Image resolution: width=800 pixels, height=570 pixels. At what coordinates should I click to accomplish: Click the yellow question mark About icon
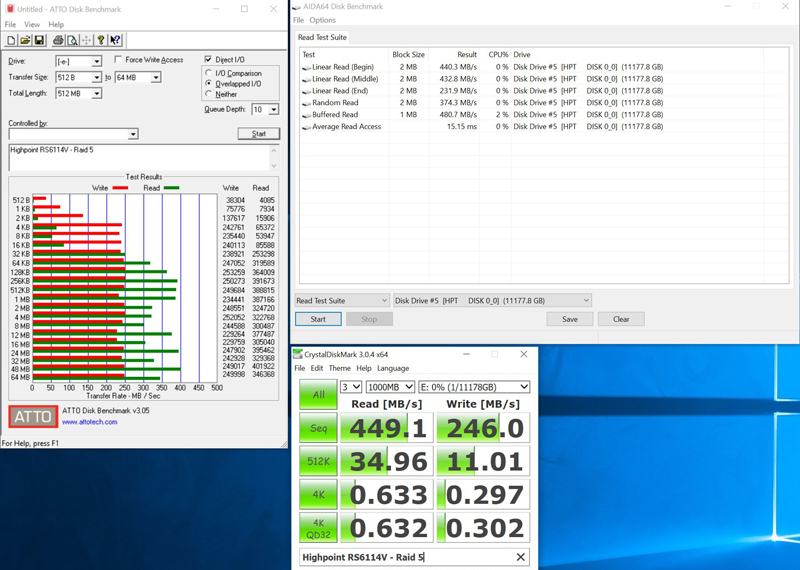coord(101,41)
